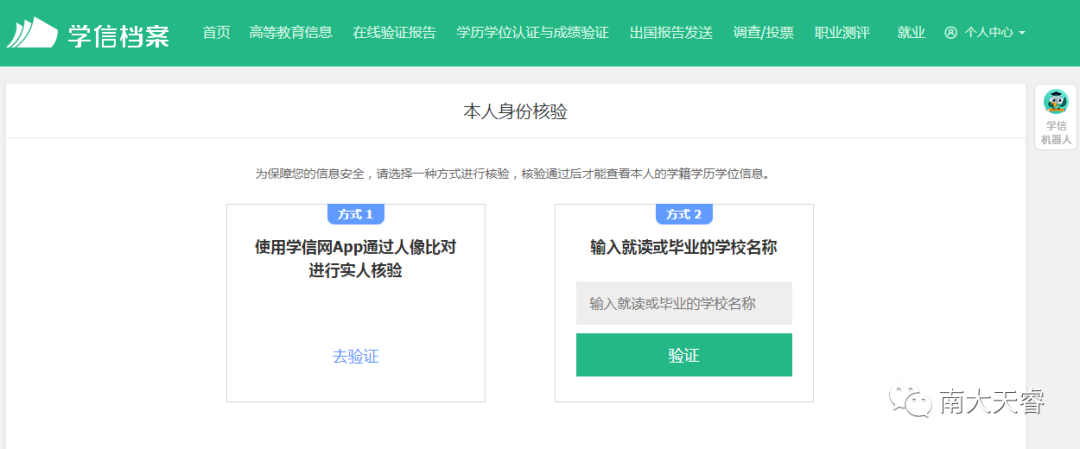Open 高等教育信息 menu item
Viewport: 1080px width, 449px height.
pos(291,32)
